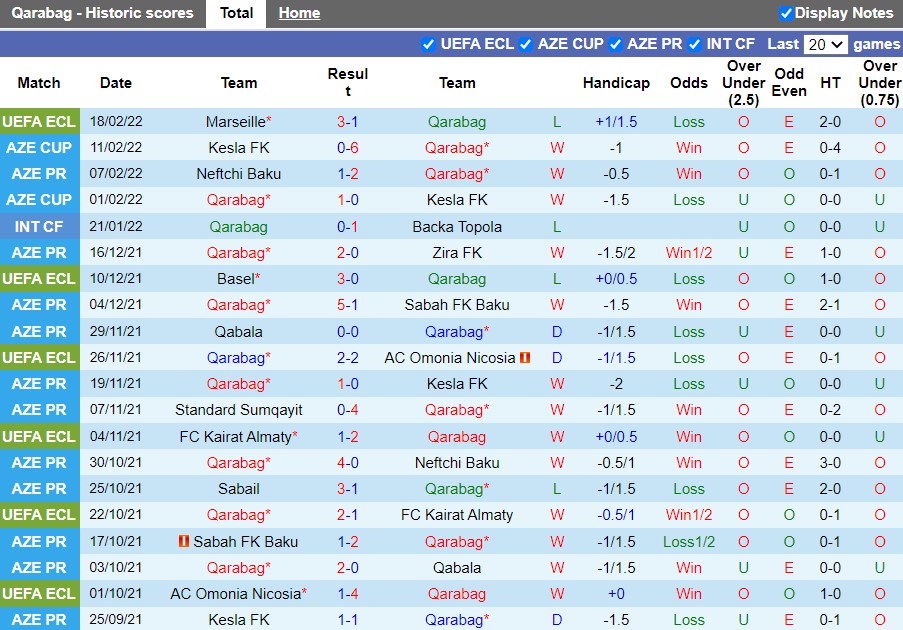Viewport: 903px width, 630px height.
Task: Open the Basel team link
Action: (x=238, y=279)
